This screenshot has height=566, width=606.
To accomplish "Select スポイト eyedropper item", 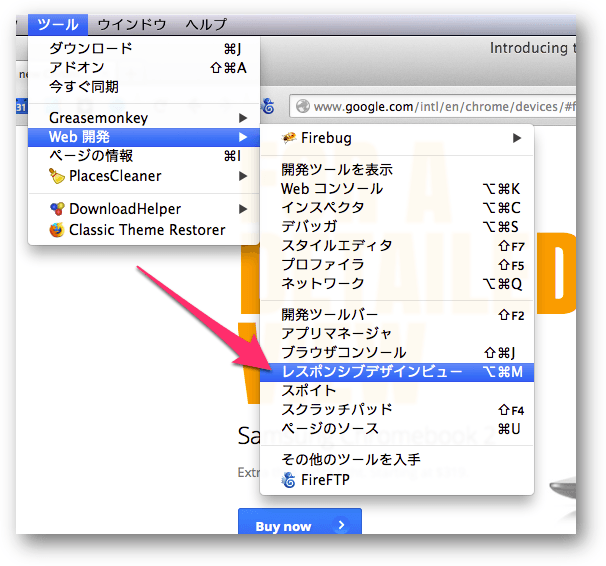I will [x=397, y=391].
